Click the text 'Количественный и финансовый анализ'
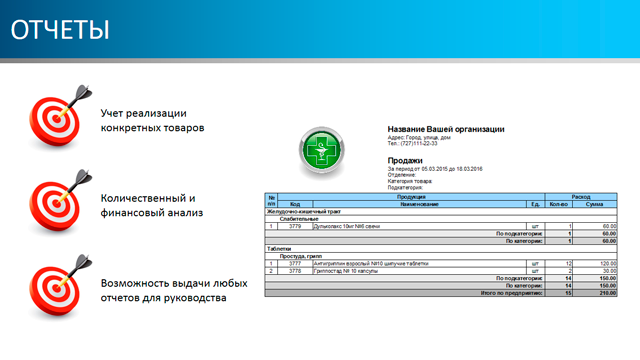The image size is (640, 360). (152, 205)
